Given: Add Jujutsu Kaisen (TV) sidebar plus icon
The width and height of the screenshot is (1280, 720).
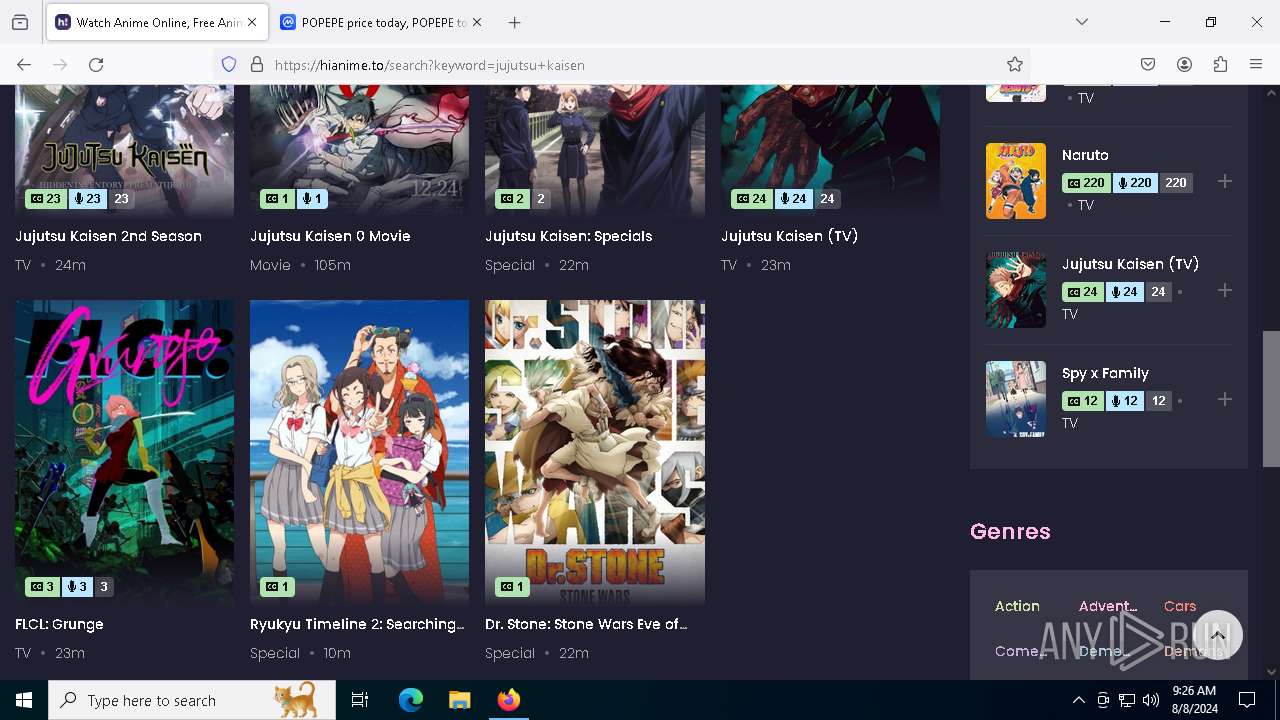Looking at the screenshot, I should point(1225,291).
